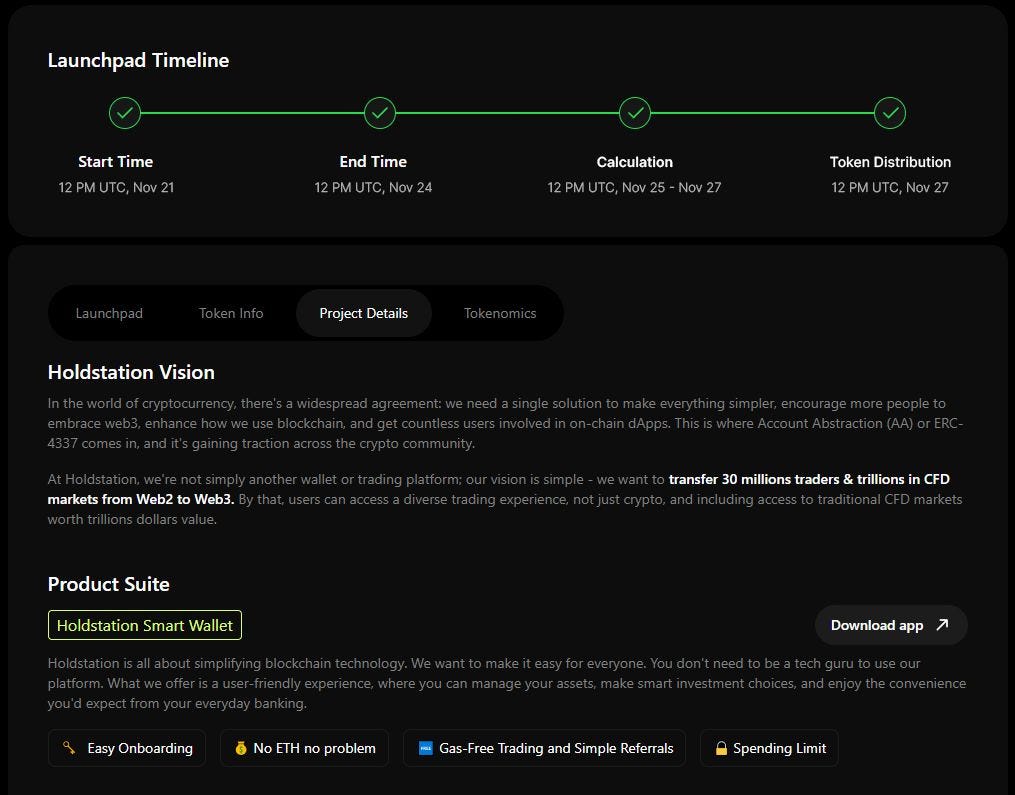Go to the Tokenomics tab
This screenshot has height=795, width=1015.
[x=500, y=313]
